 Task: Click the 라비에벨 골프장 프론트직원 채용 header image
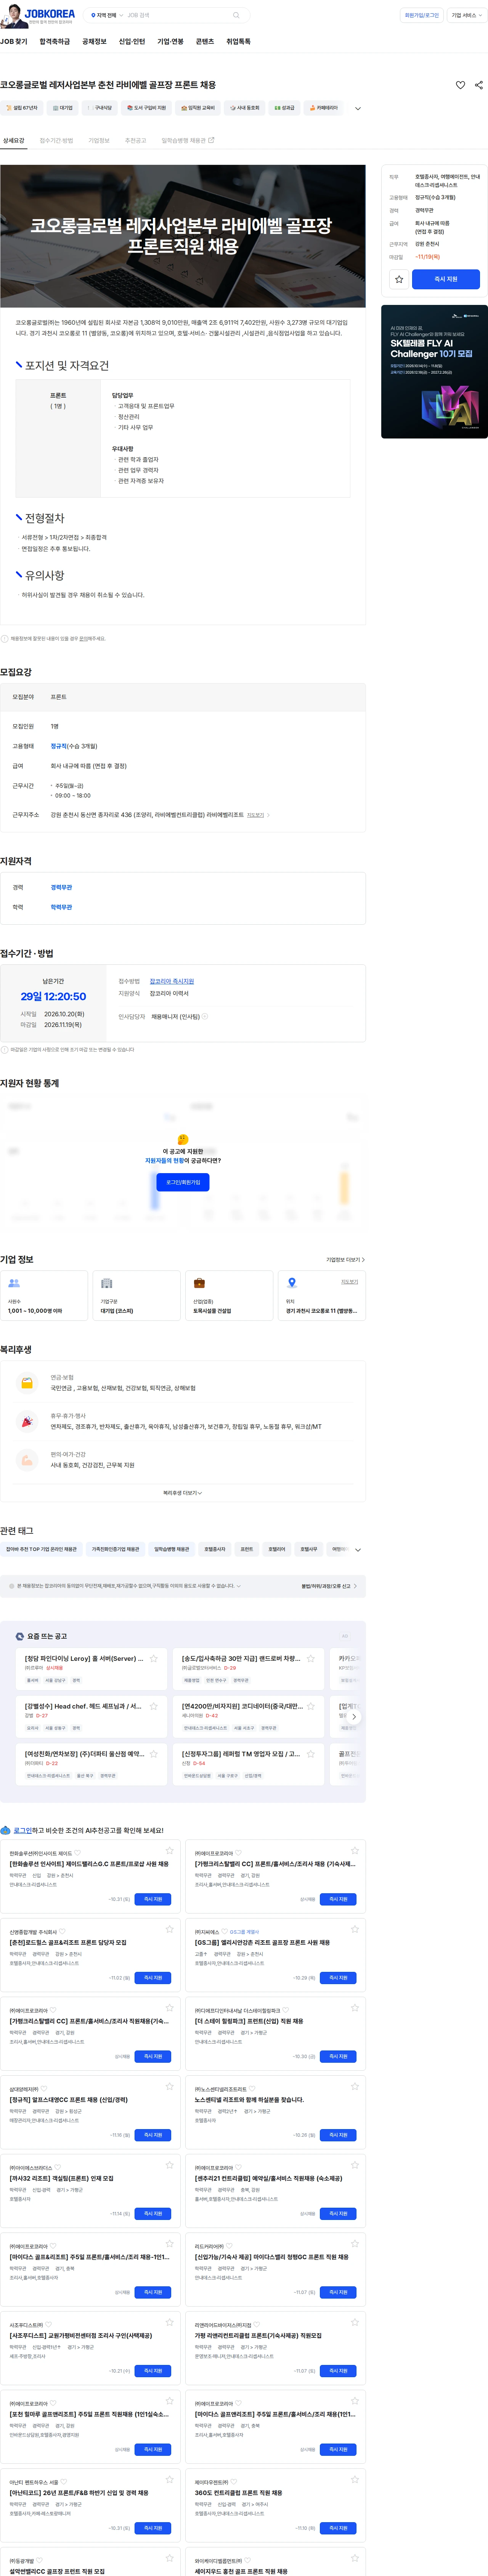pos(183,235)
